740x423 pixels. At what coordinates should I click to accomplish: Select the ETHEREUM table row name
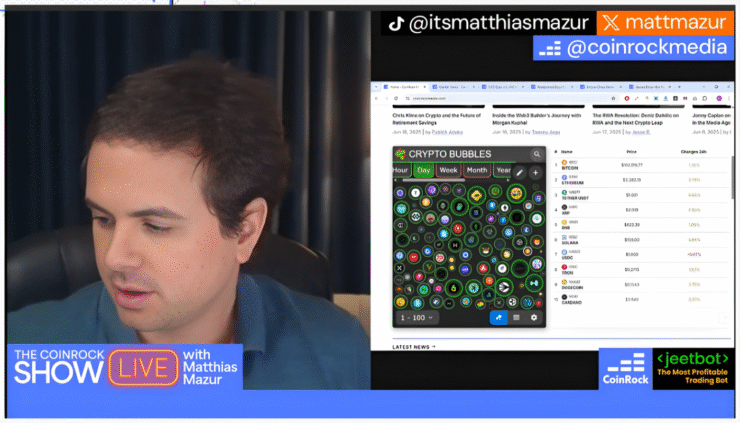572,183
